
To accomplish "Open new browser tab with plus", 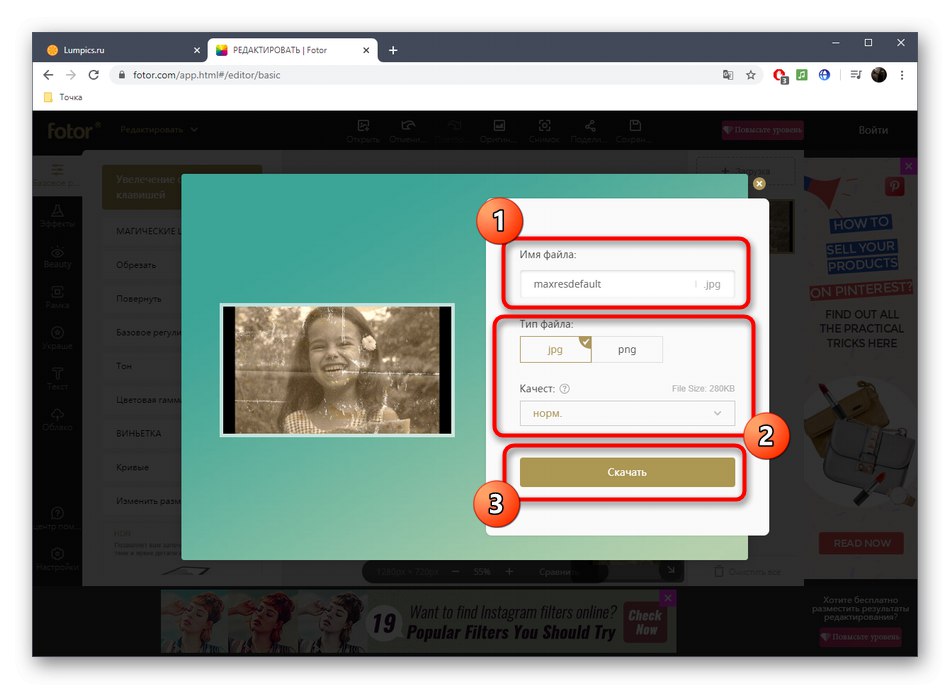I will 393,50.
